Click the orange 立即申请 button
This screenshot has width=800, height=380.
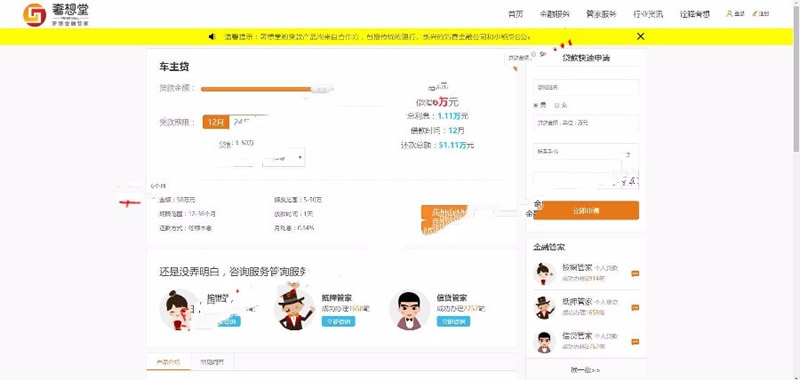[586, 210]
